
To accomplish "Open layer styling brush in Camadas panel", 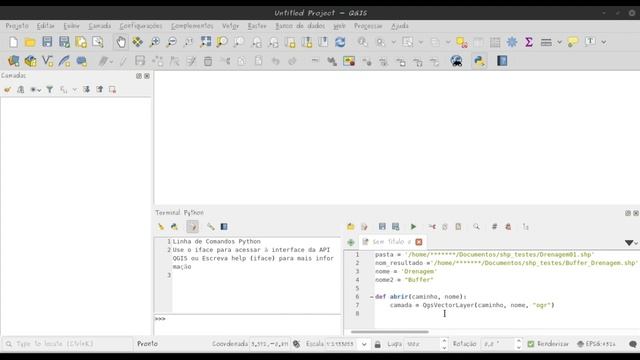I will click(7, 89).
